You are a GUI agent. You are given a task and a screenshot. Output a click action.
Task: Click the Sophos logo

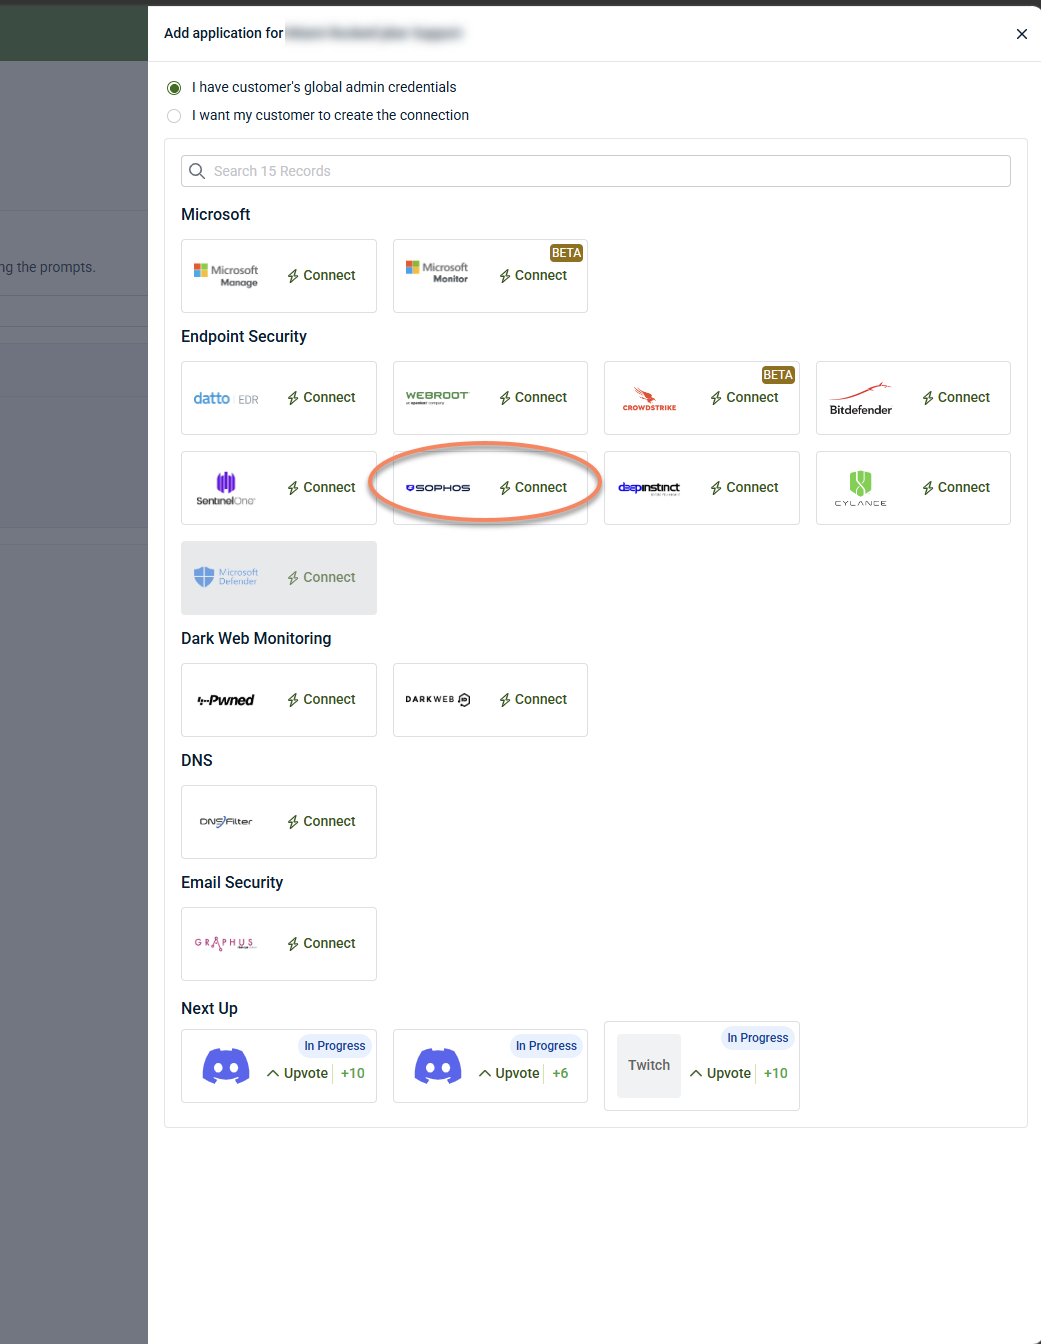438,488
